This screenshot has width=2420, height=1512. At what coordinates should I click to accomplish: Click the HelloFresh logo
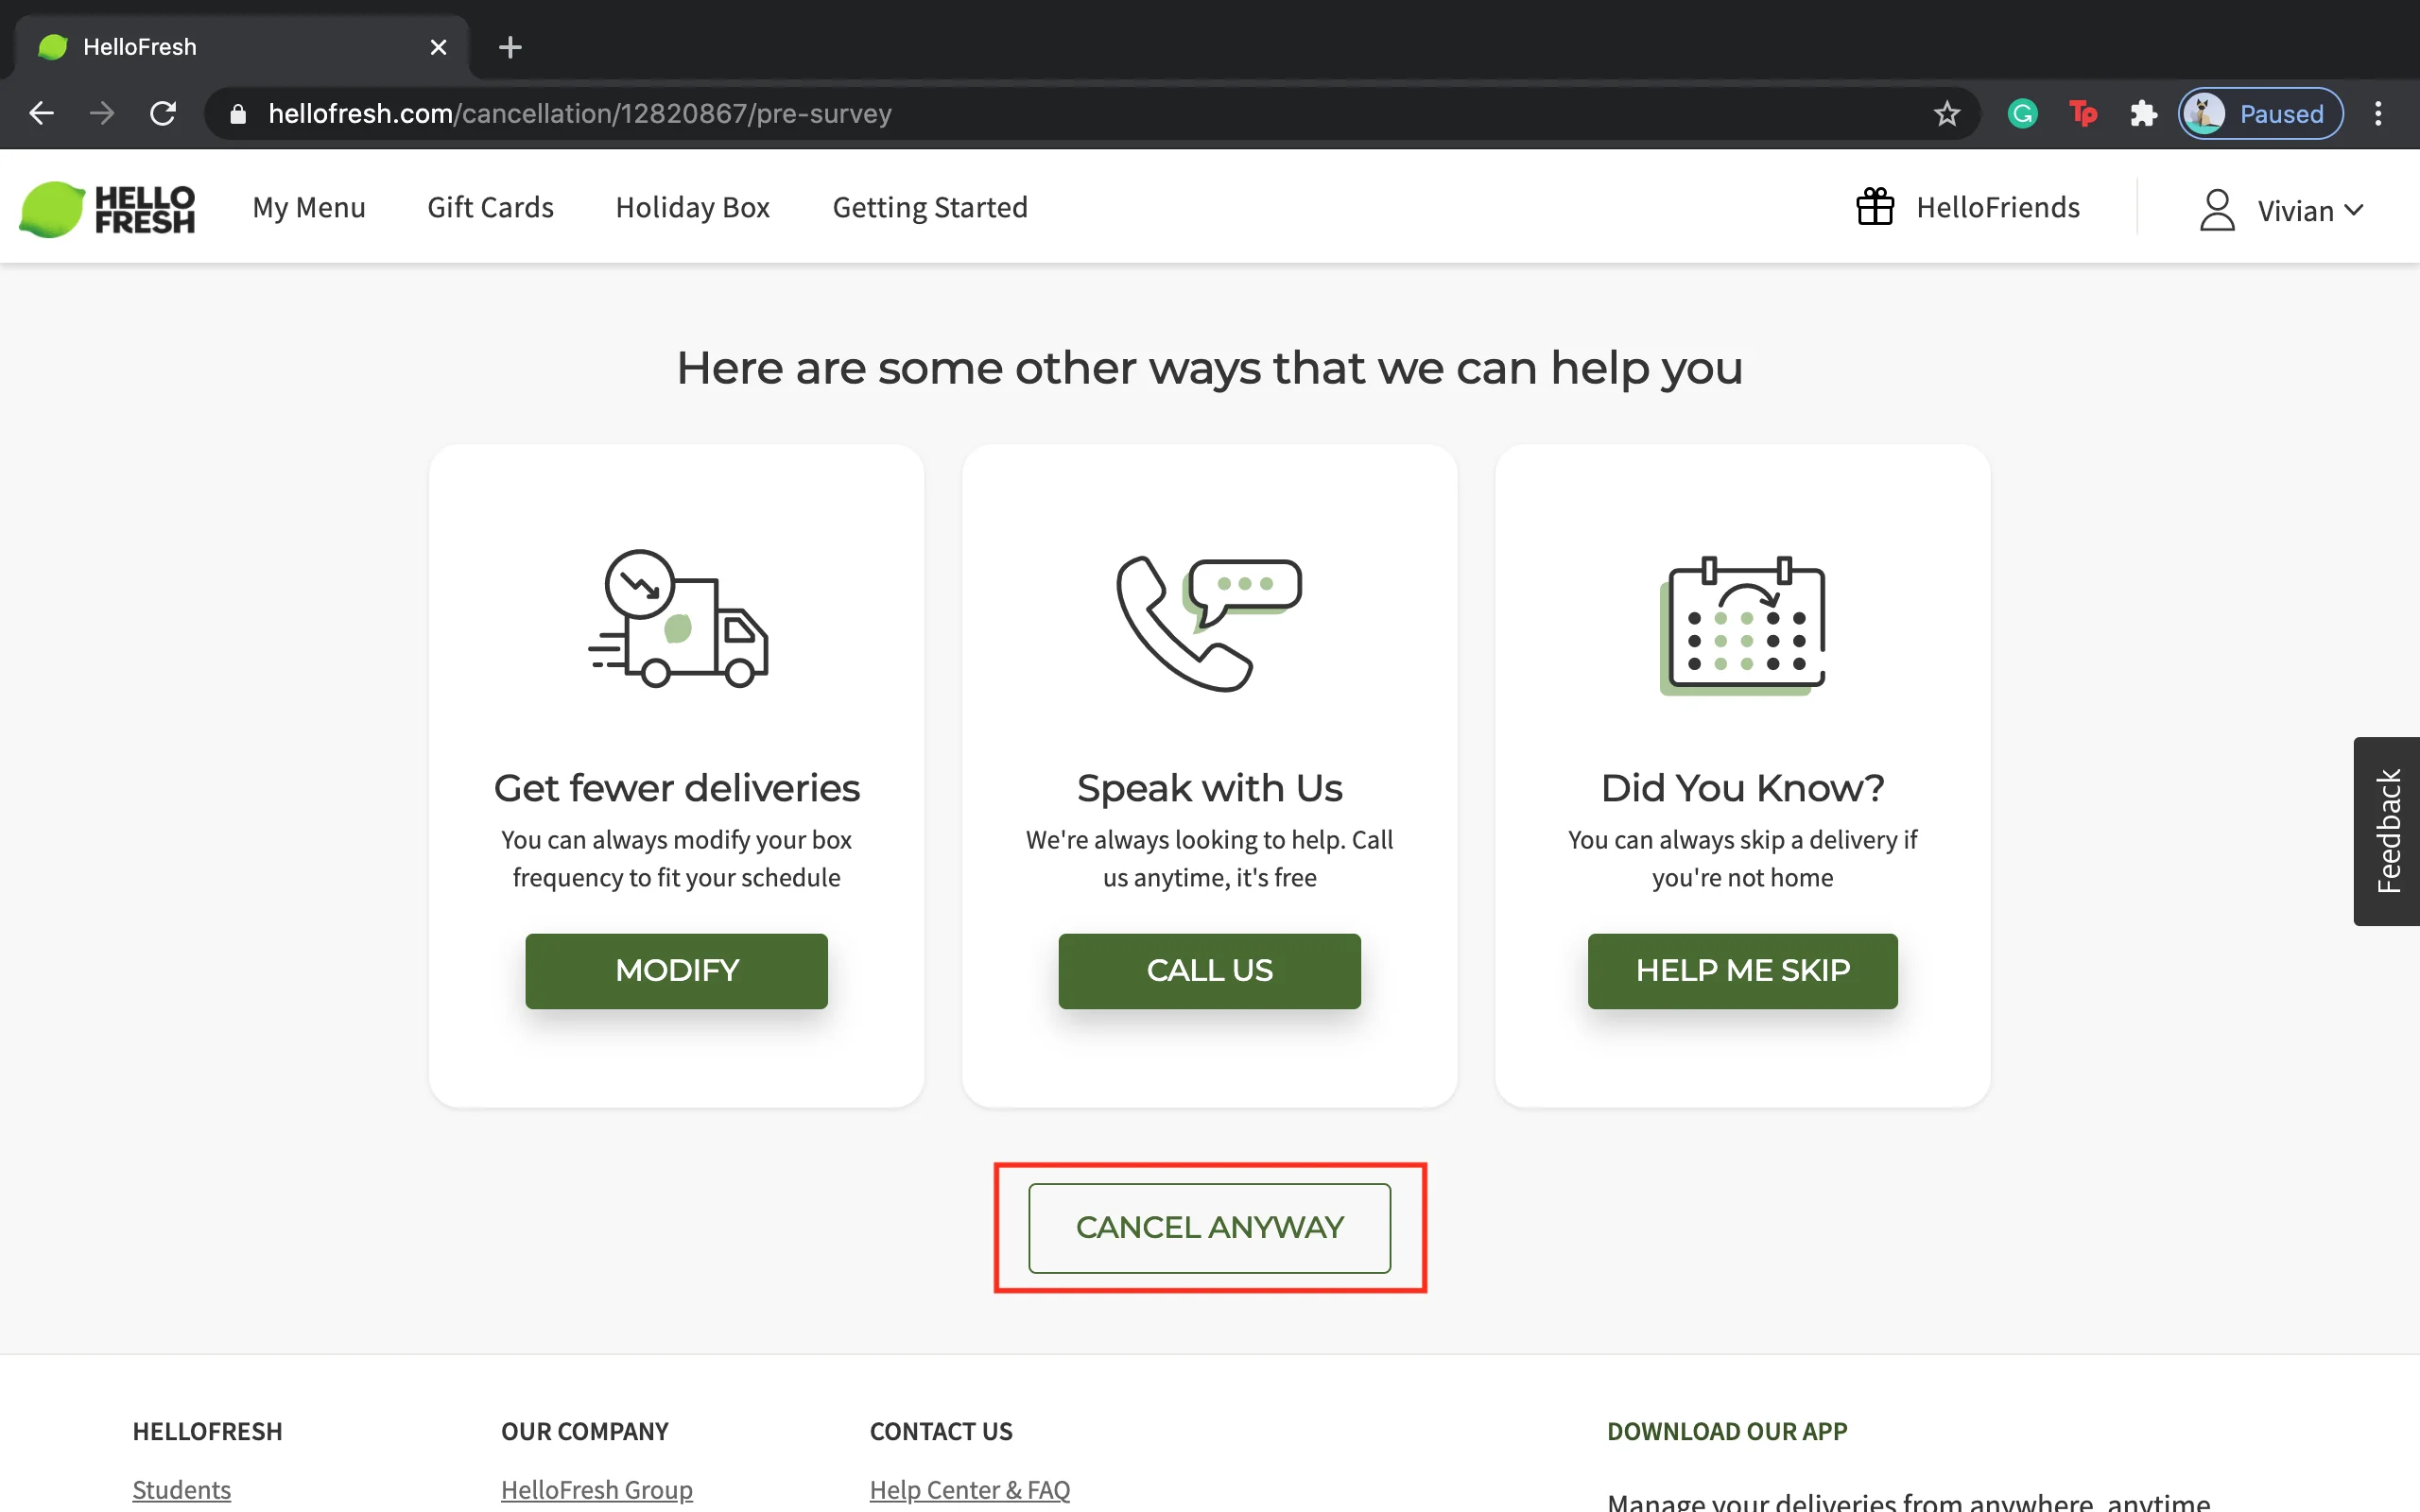(x=110, y=207)
